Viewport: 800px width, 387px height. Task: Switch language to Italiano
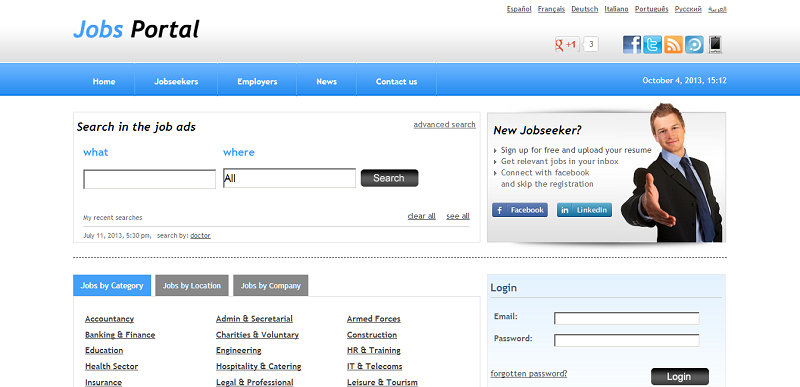(x=616, y=9)
